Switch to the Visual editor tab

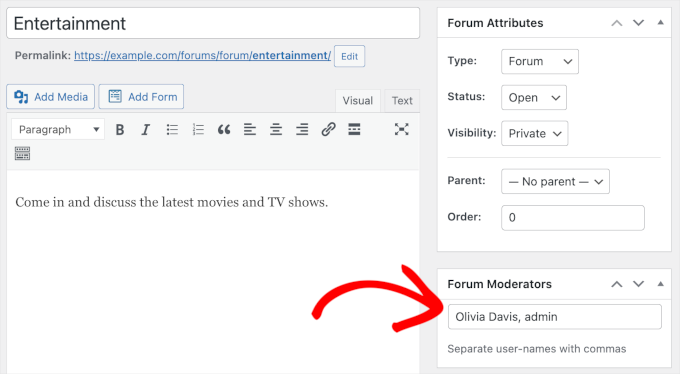pos(358,101)
